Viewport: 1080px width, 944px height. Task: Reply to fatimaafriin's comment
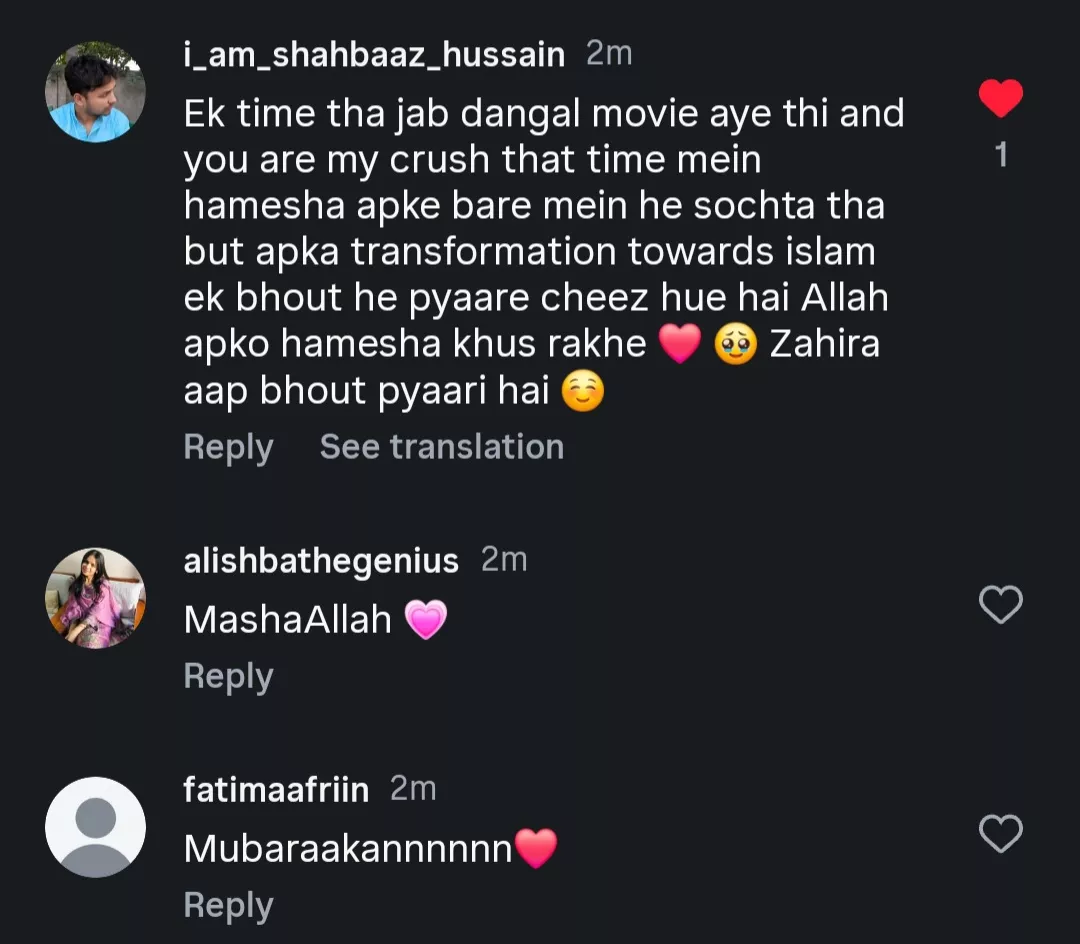coord(228,906)
